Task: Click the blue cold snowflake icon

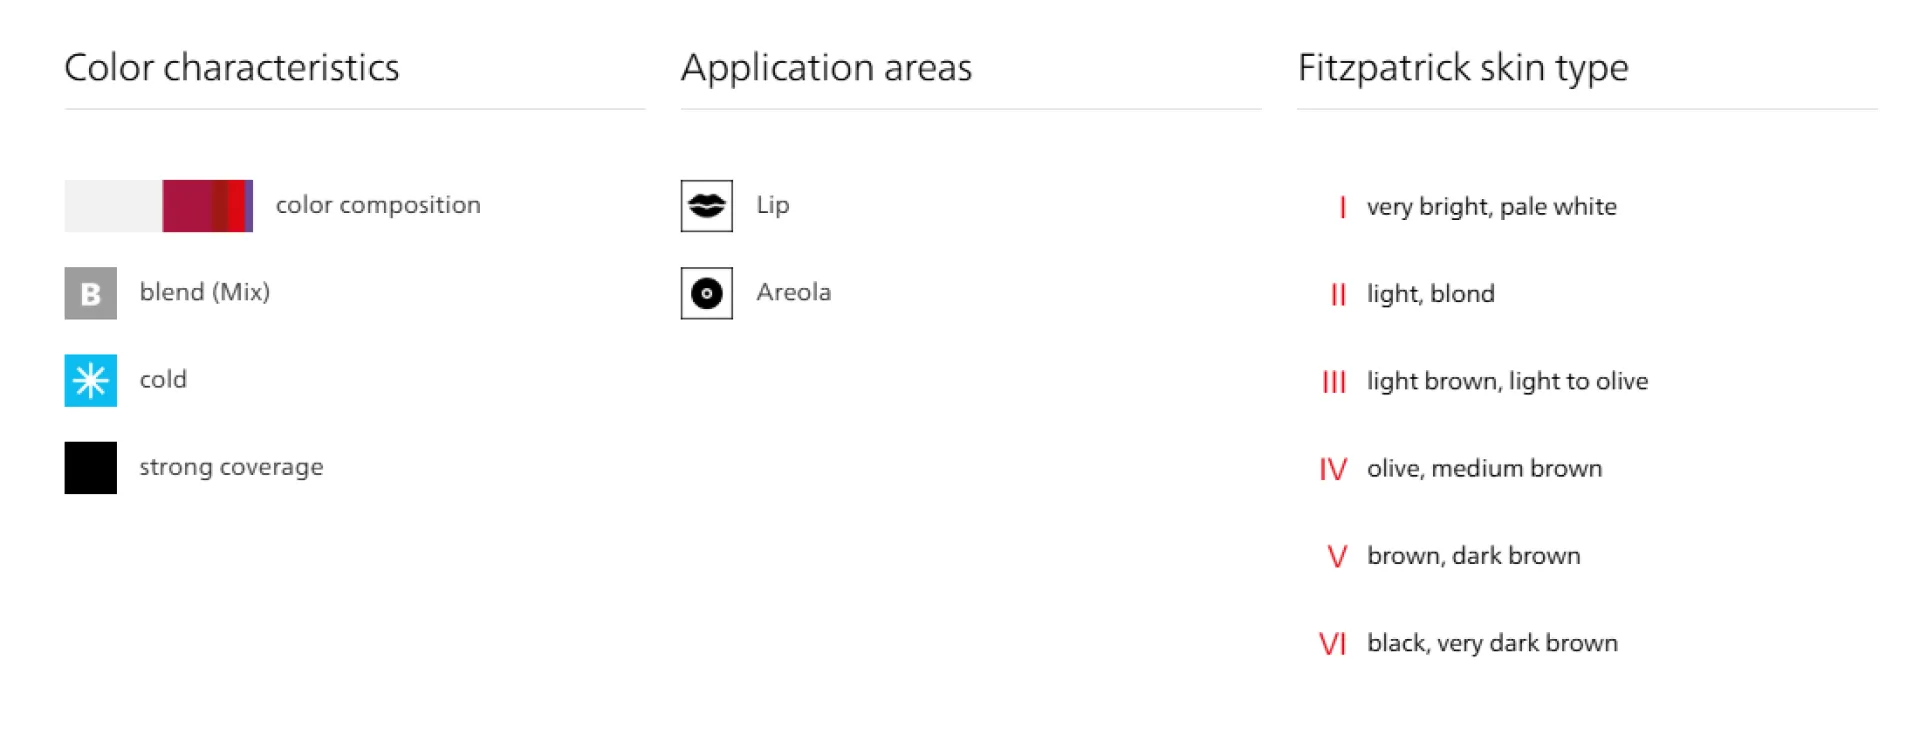Action: coord(90,380)
